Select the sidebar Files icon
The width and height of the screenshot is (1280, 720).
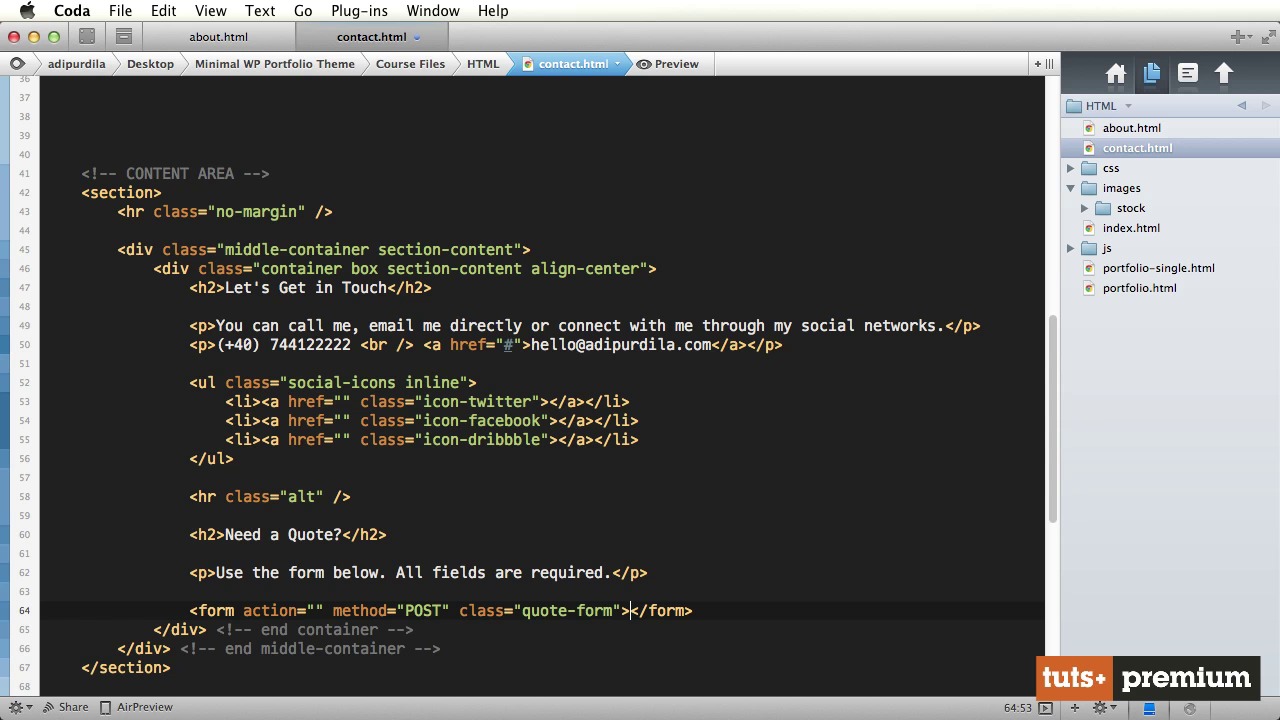pyautogui.click(x=1152, y=74)
